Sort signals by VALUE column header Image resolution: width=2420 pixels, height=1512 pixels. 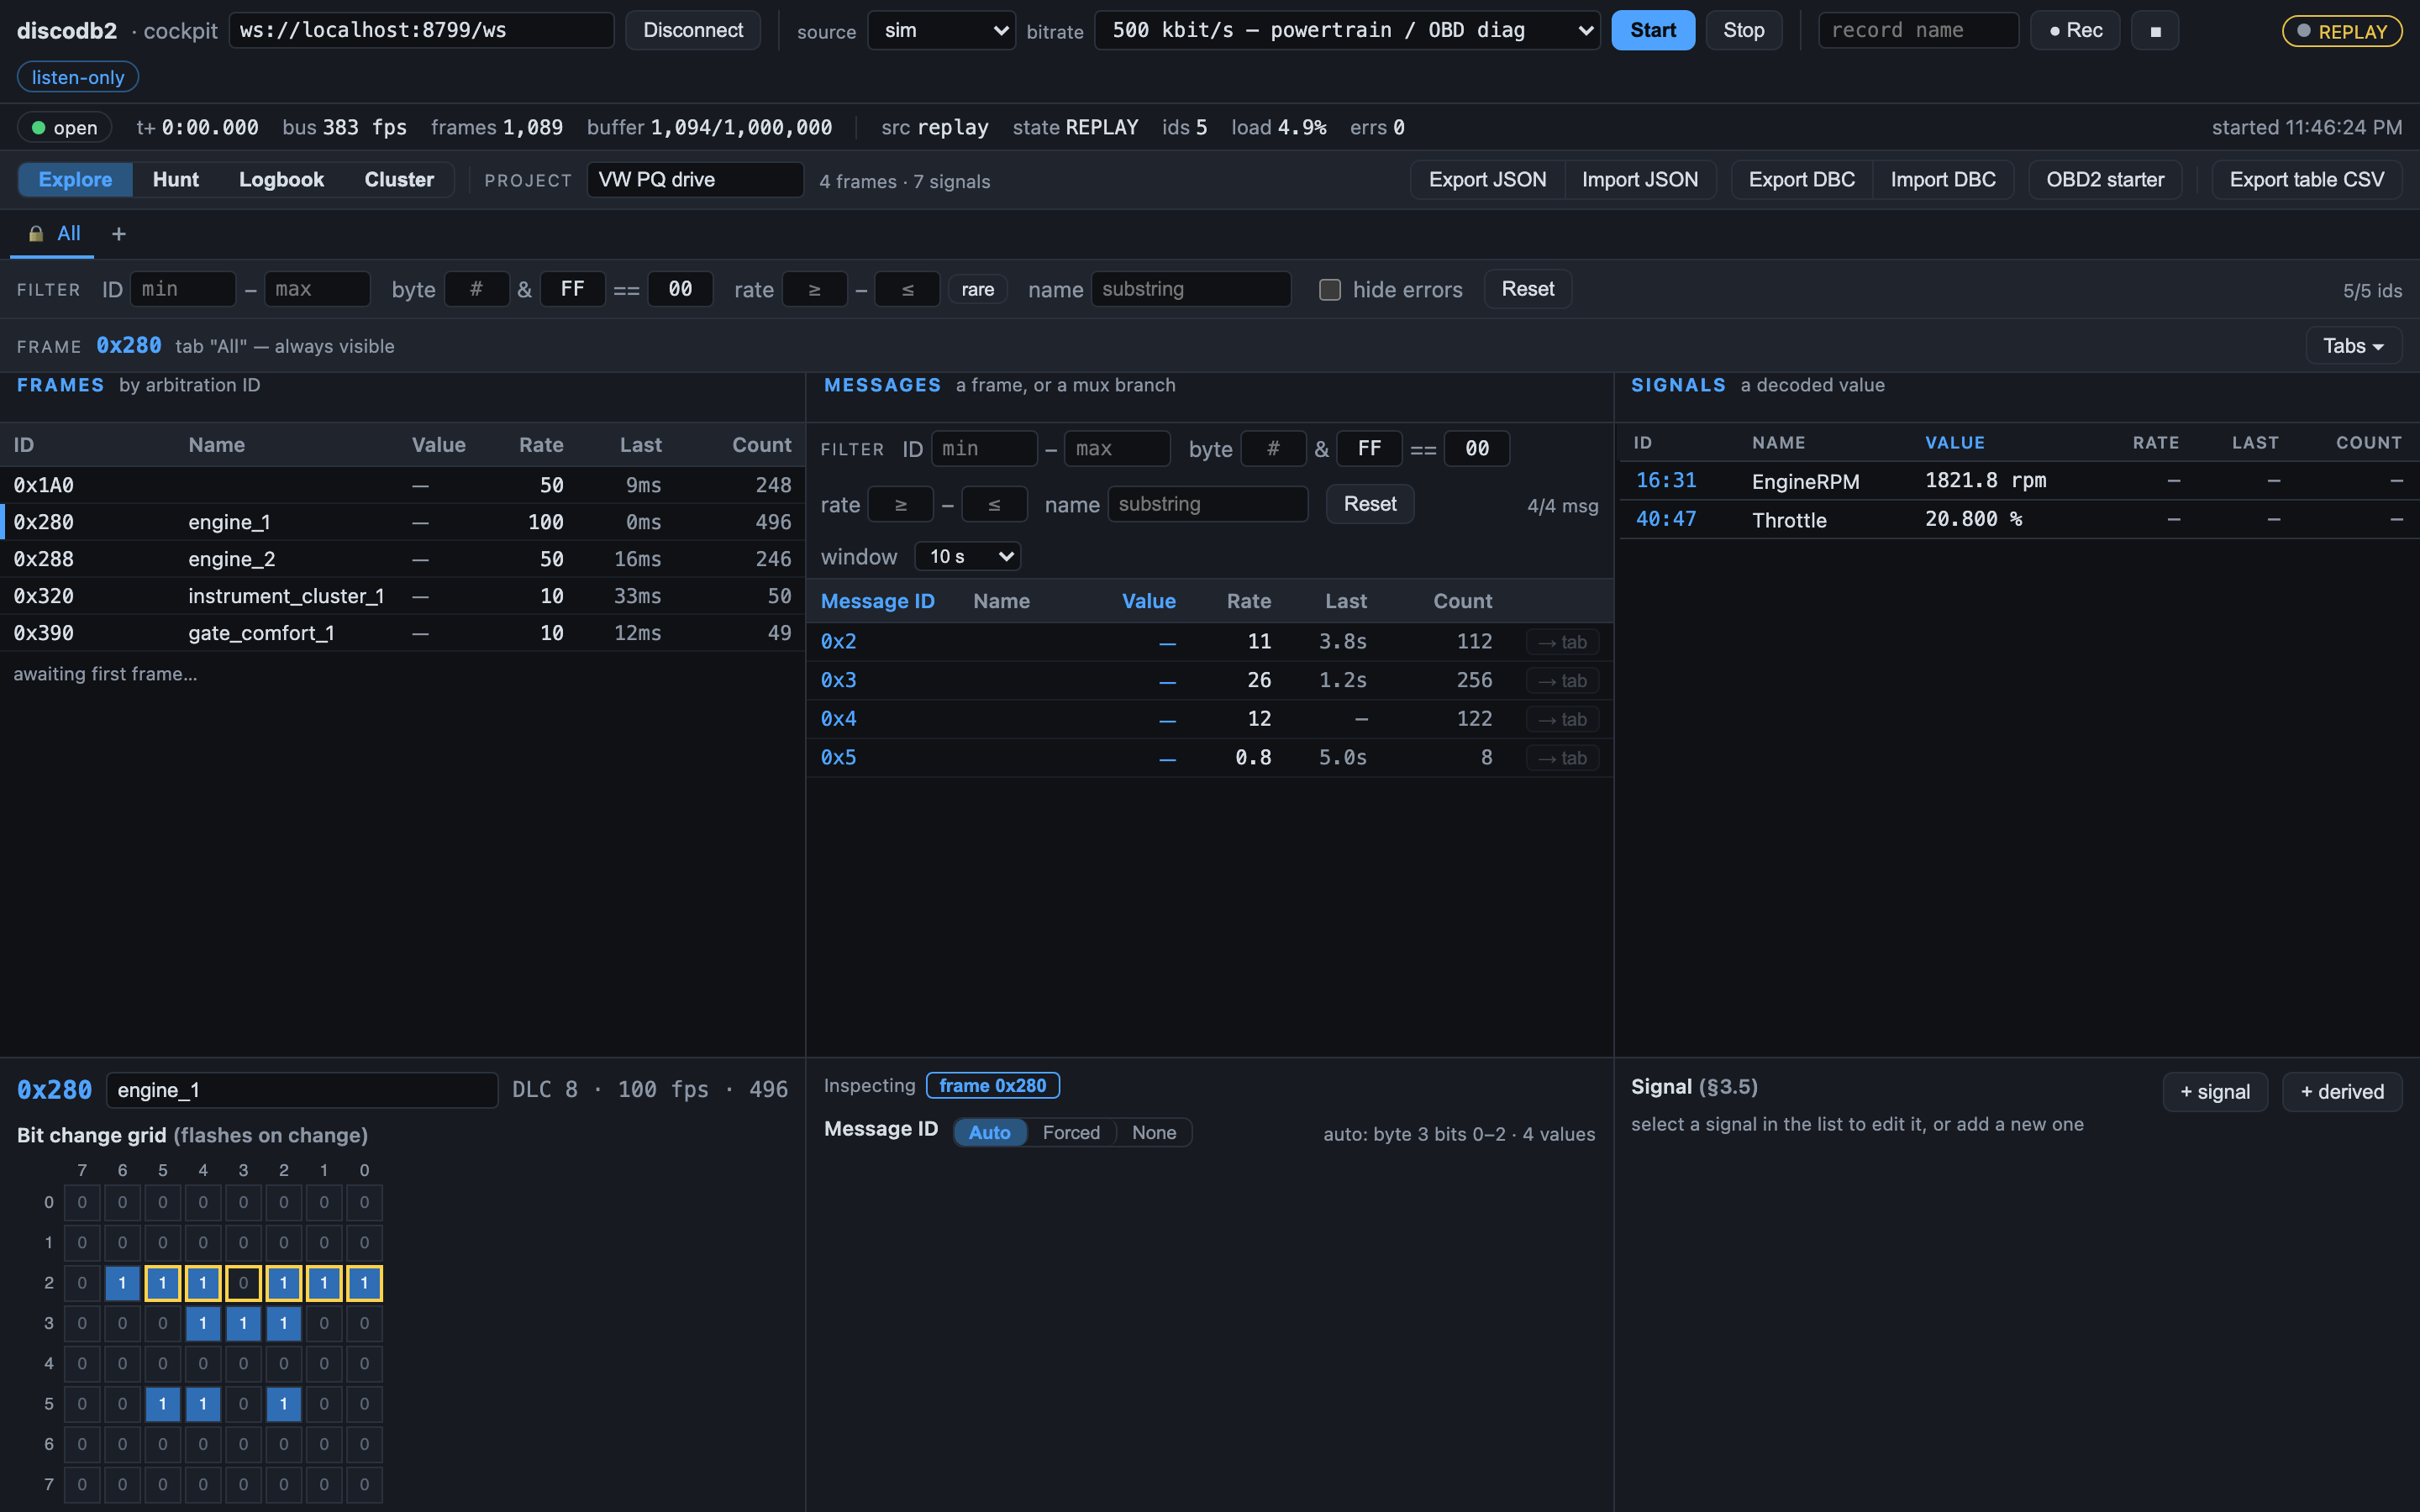[1955, 443]
